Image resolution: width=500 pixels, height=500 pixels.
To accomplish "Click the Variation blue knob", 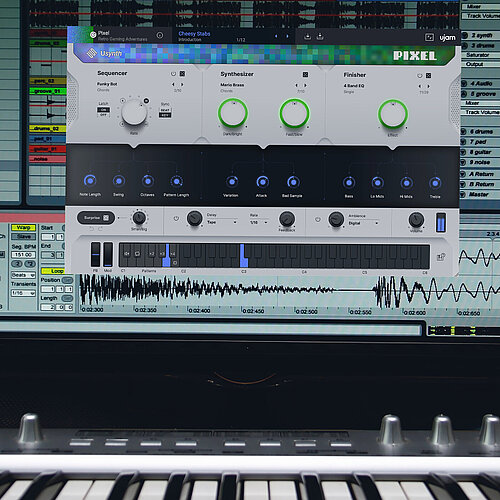I will 232,182.
